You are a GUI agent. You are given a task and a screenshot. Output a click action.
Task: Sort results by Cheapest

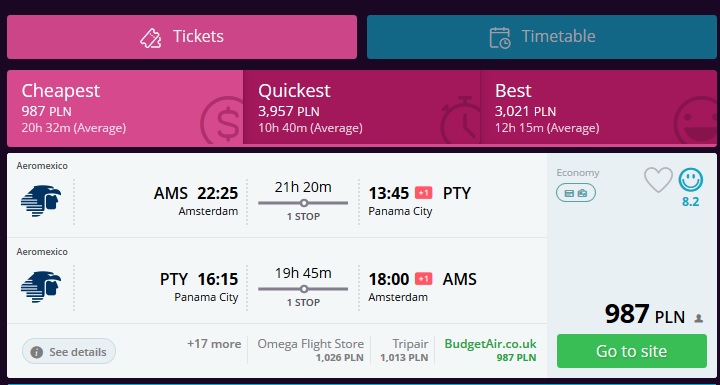(x=125, y=108)
